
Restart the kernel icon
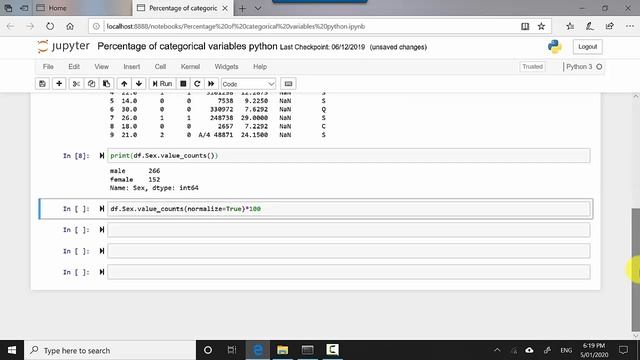197,84
